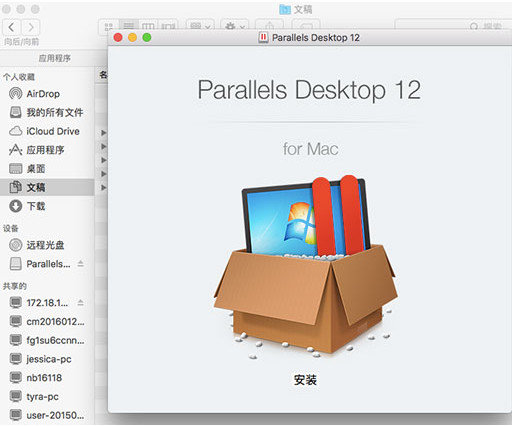The height and width of the screenshot is (426, 513).
Task: Click the All My Files icon
Action: (15, 112)
